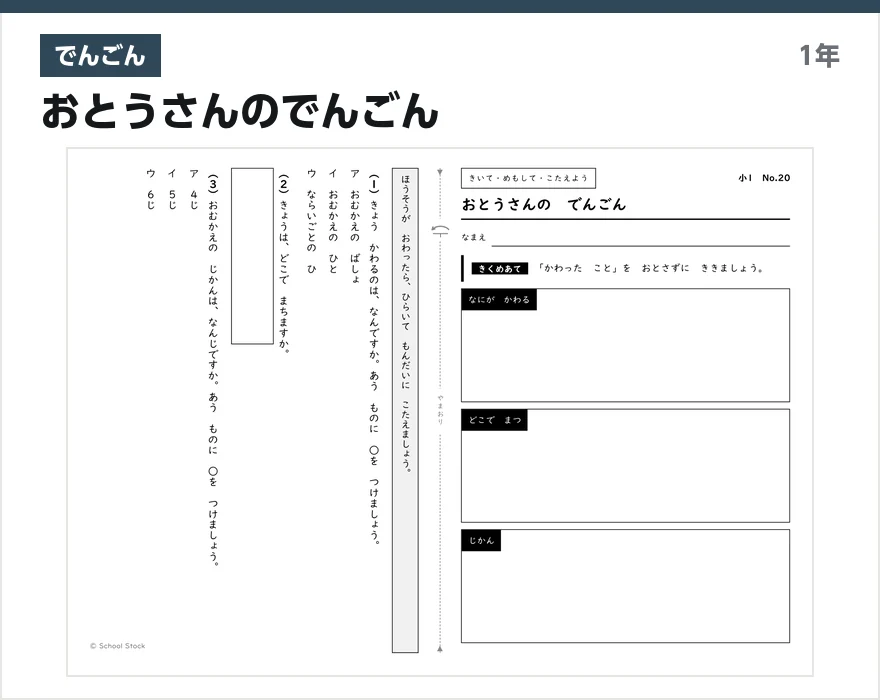Click the かわった こと を おとさずに goal sentence

651,268
